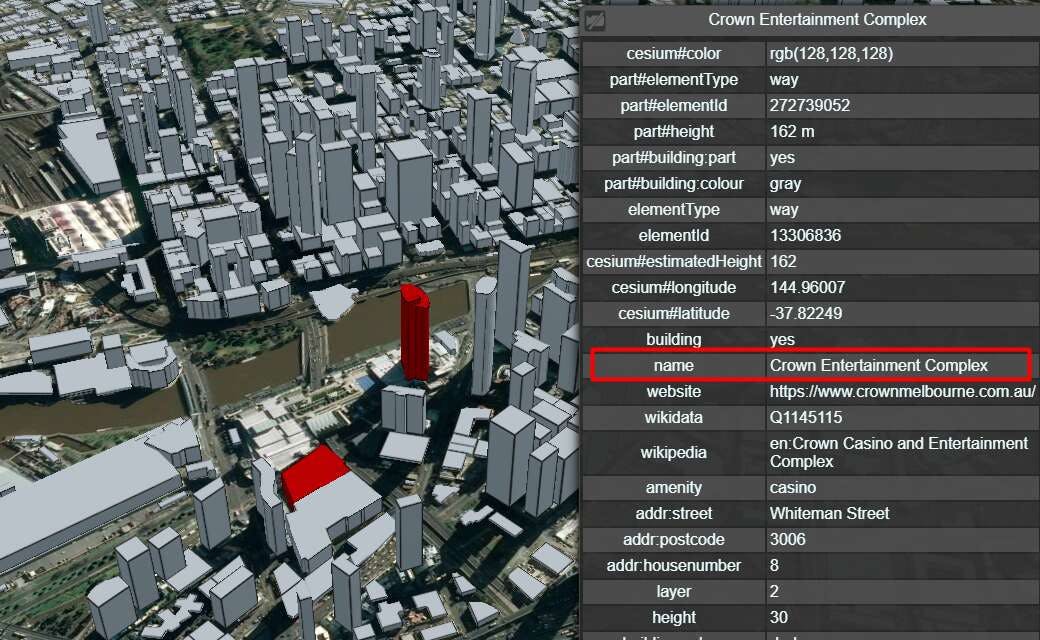Click the Whiteman Street address value
Viewport: 1040px width, 640px height.
pyautogui.click(x=829, y=514)
